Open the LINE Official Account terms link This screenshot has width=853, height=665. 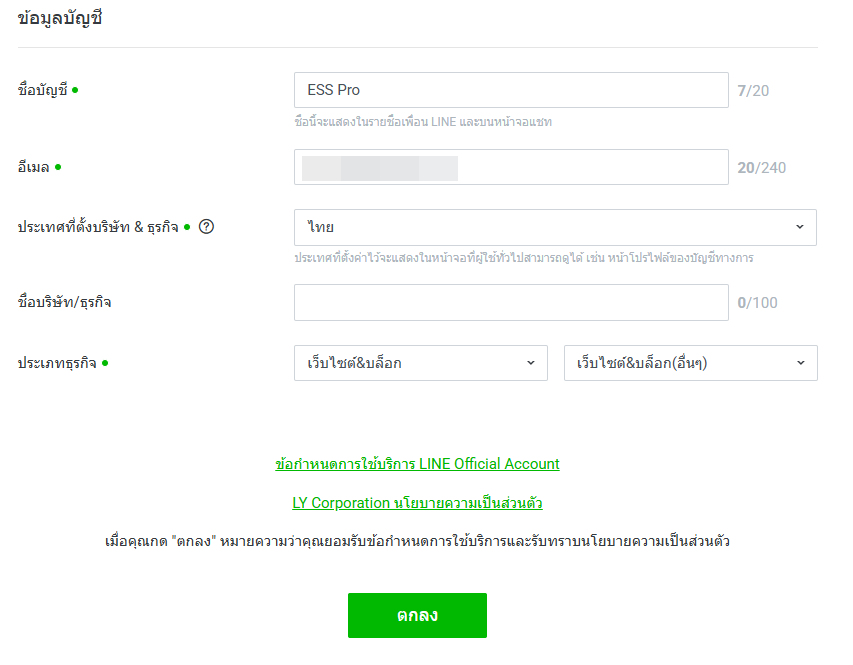pyautogui.click(x=417, y=464)
